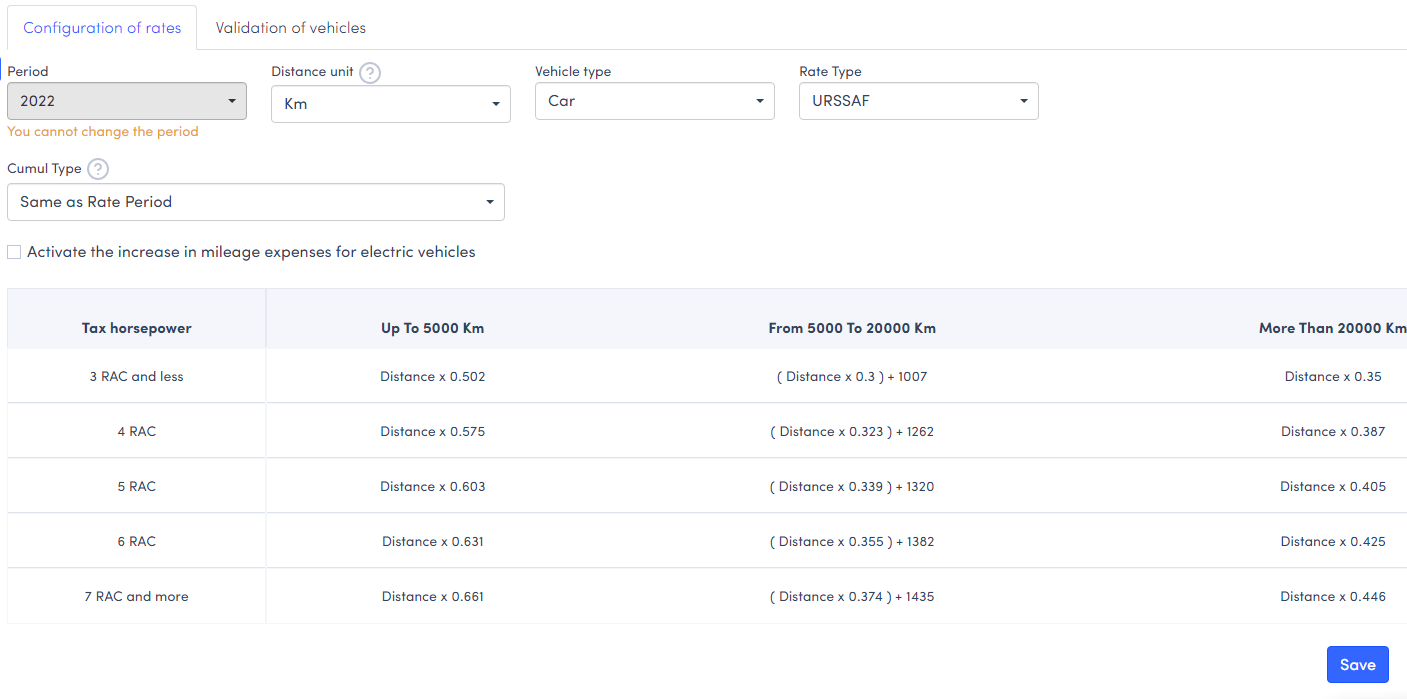Click the Tax horsepower column header
The image size is (1407, 699).
coord(137,328)
